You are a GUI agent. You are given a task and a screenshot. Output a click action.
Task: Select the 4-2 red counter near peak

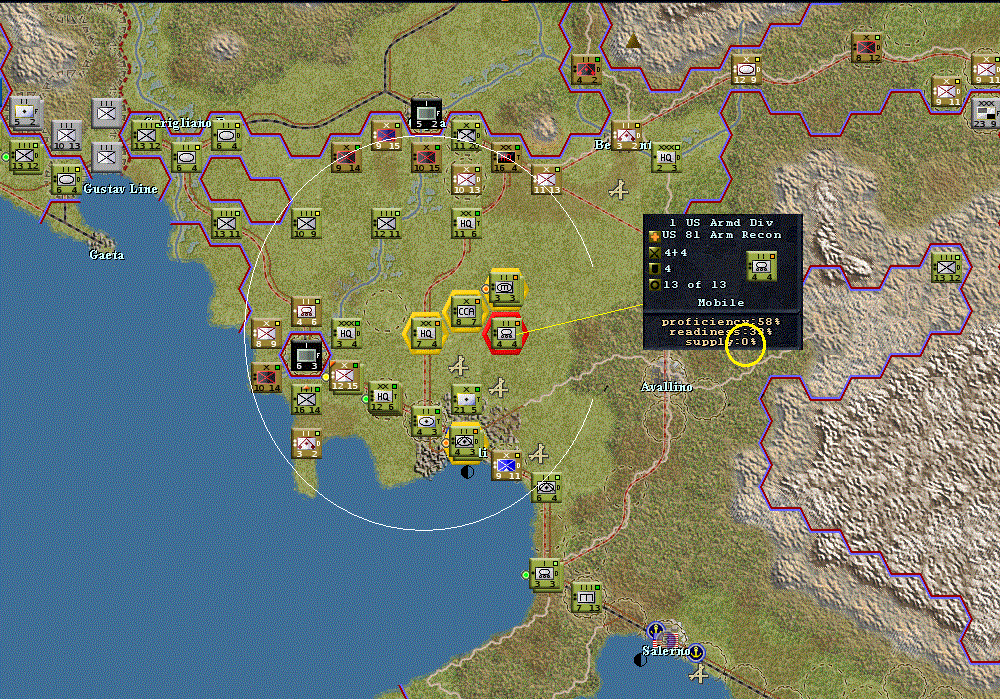coord(586,70)
